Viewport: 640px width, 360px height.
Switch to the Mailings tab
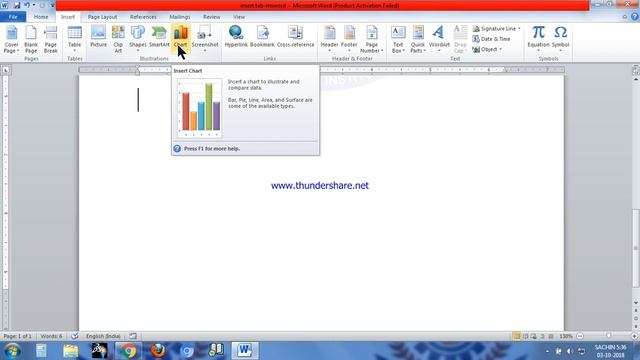coord(180,17)
